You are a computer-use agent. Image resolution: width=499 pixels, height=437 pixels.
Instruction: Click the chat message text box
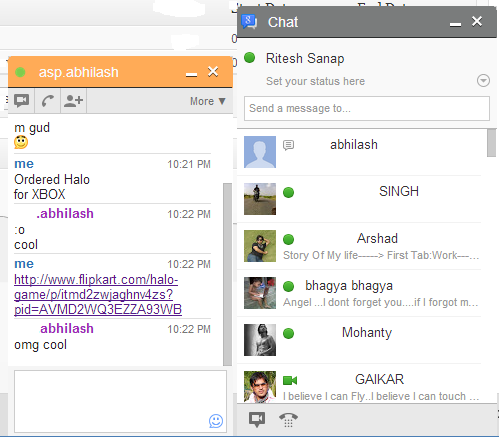[x=120, y=401]
